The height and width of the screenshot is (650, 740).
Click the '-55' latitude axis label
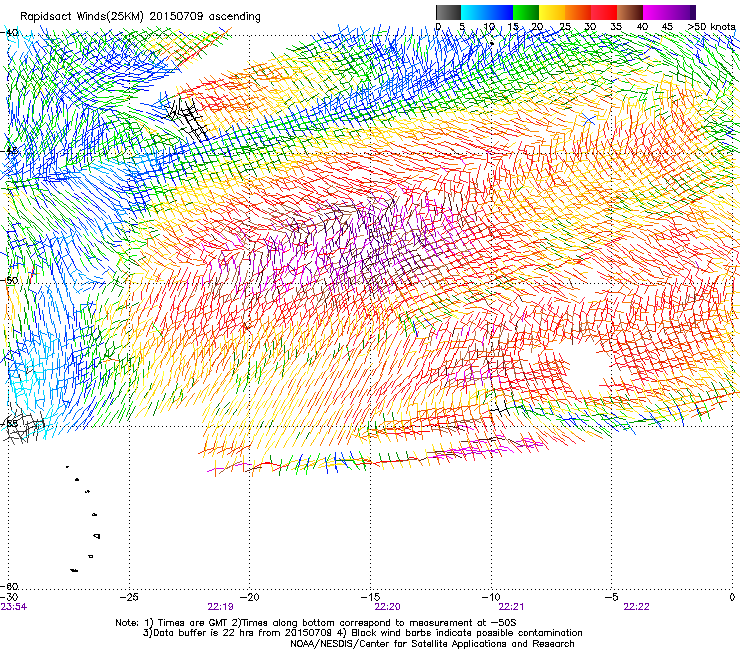point(10,423)
